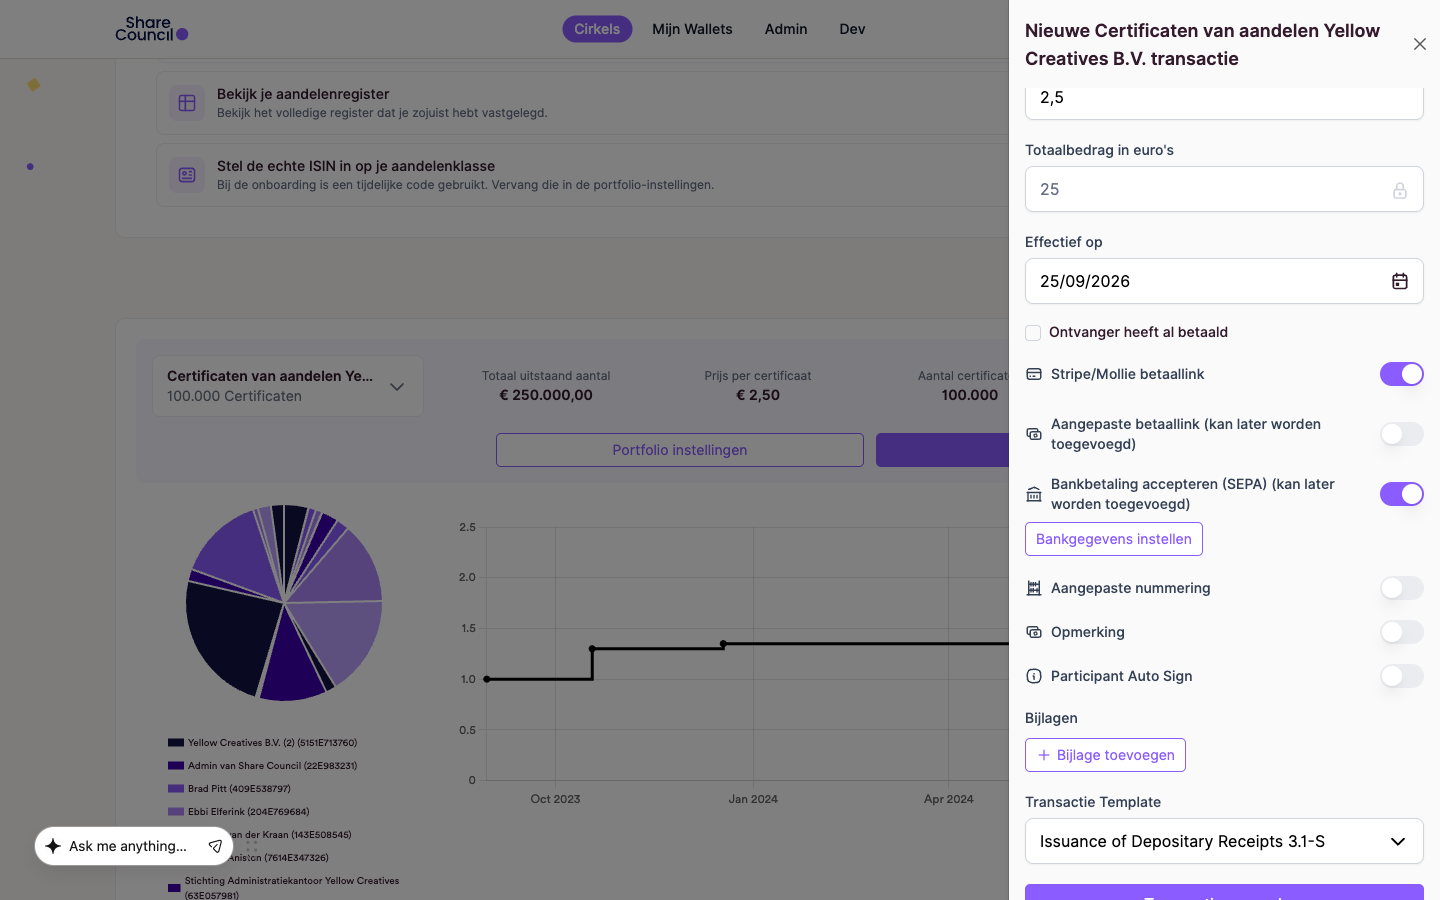The width and height of the screenshot is (1440, 900).
Task: Open the Cirkels tab
Action: (x=597, y=29)
